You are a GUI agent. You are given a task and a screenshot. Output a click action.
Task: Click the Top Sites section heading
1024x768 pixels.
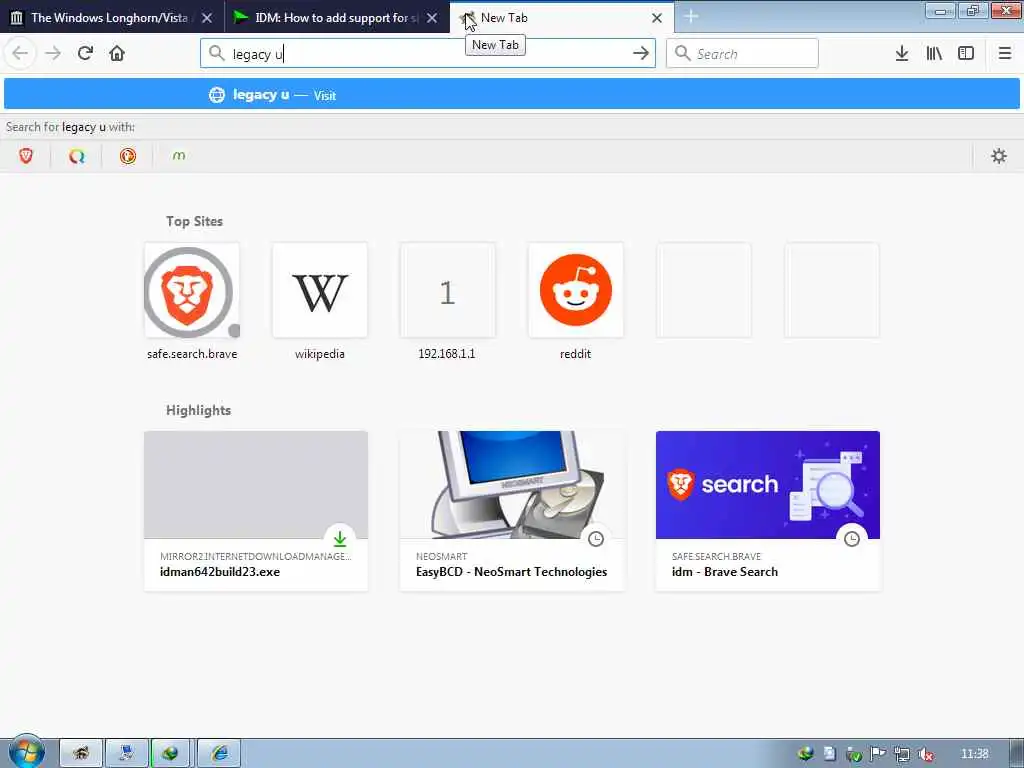(x=195, y=221)
